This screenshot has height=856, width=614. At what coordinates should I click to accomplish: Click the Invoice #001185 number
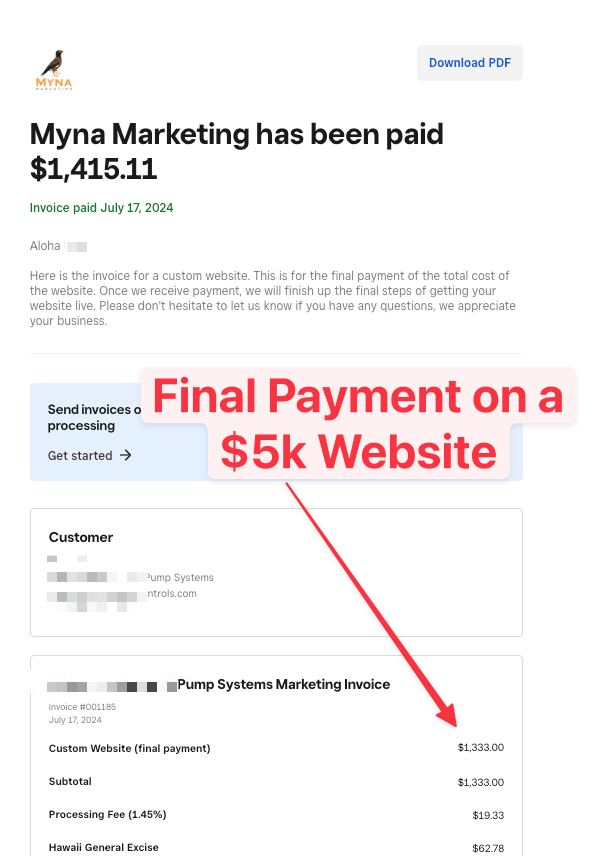click(82, 707)
